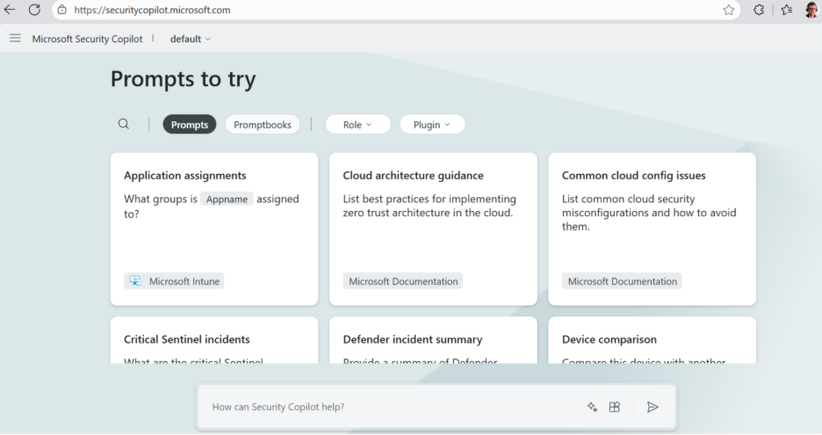Expand the default workspace dropdown

[190, 39]
